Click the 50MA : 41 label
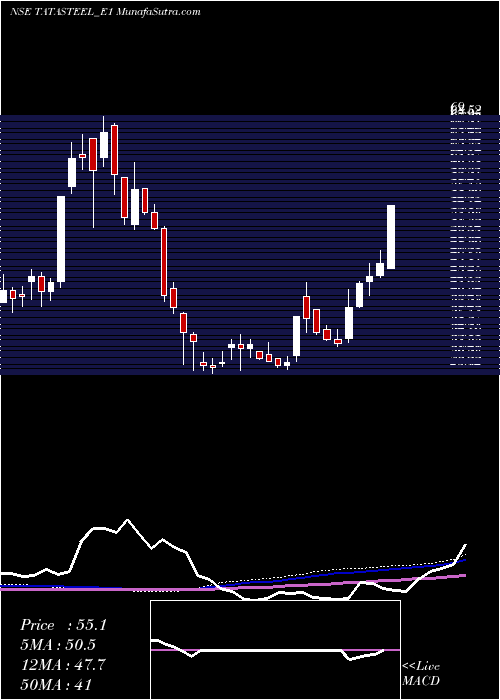 pyautogui.click(x=57, y=684)
